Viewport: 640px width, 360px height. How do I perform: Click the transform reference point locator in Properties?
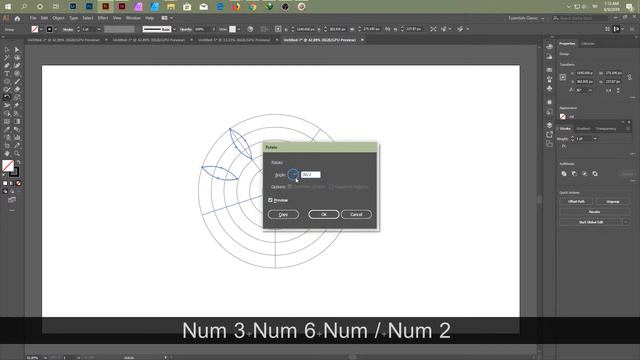[563, 77]
